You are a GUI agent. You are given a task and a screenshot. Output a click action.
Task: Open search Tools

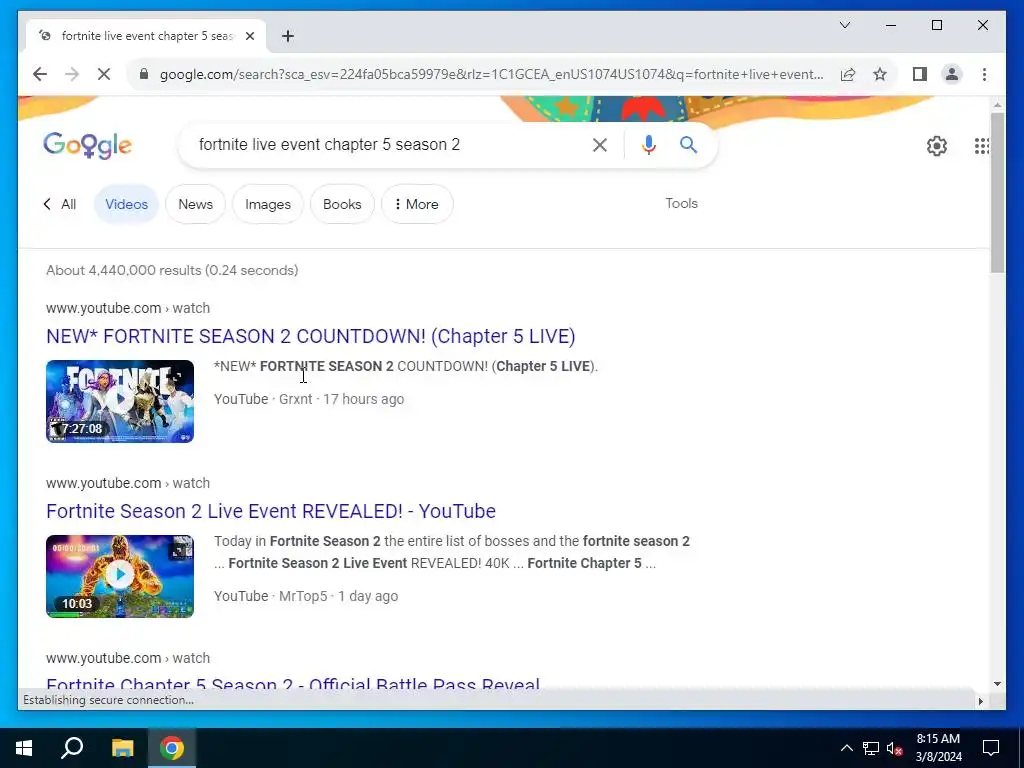(681, 204)
